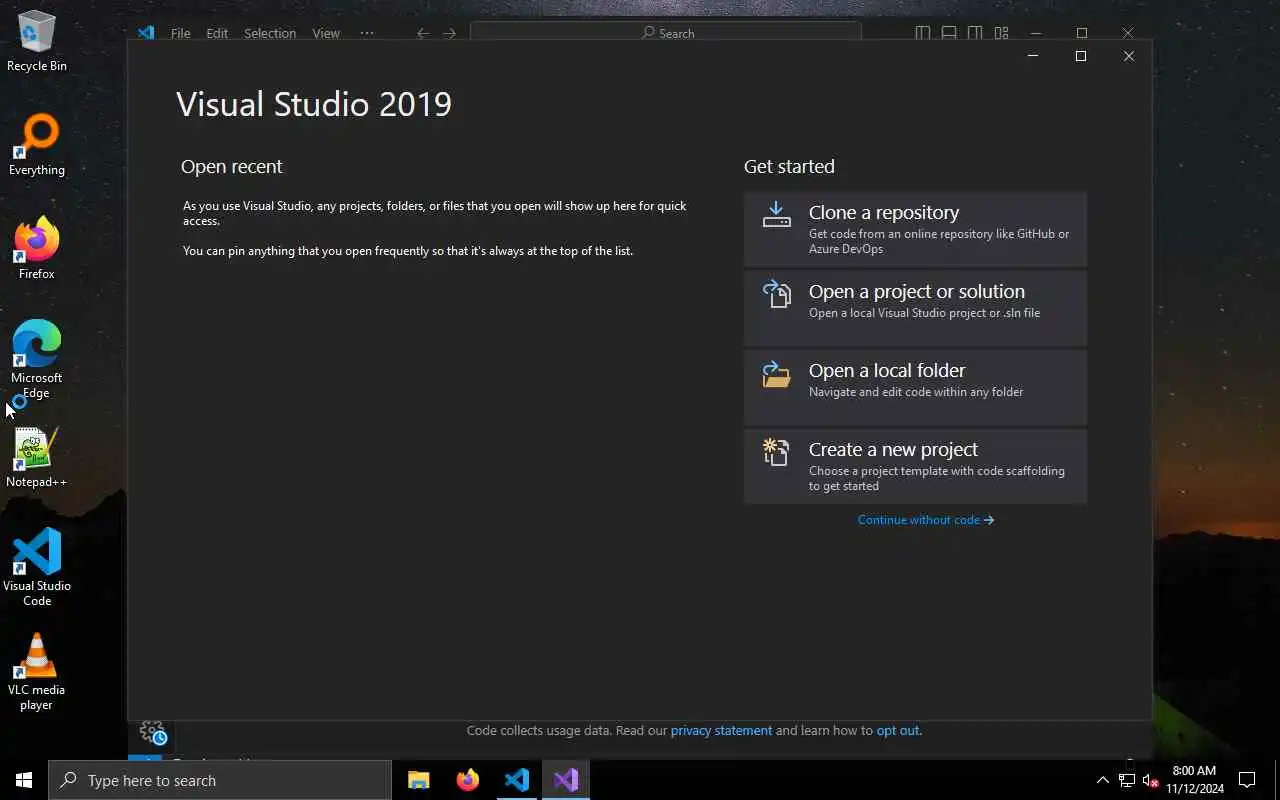Click the VS Code Search command box
Viewport: 1280px width, 800px height.
pyautogui.click(x=666, y=32)
